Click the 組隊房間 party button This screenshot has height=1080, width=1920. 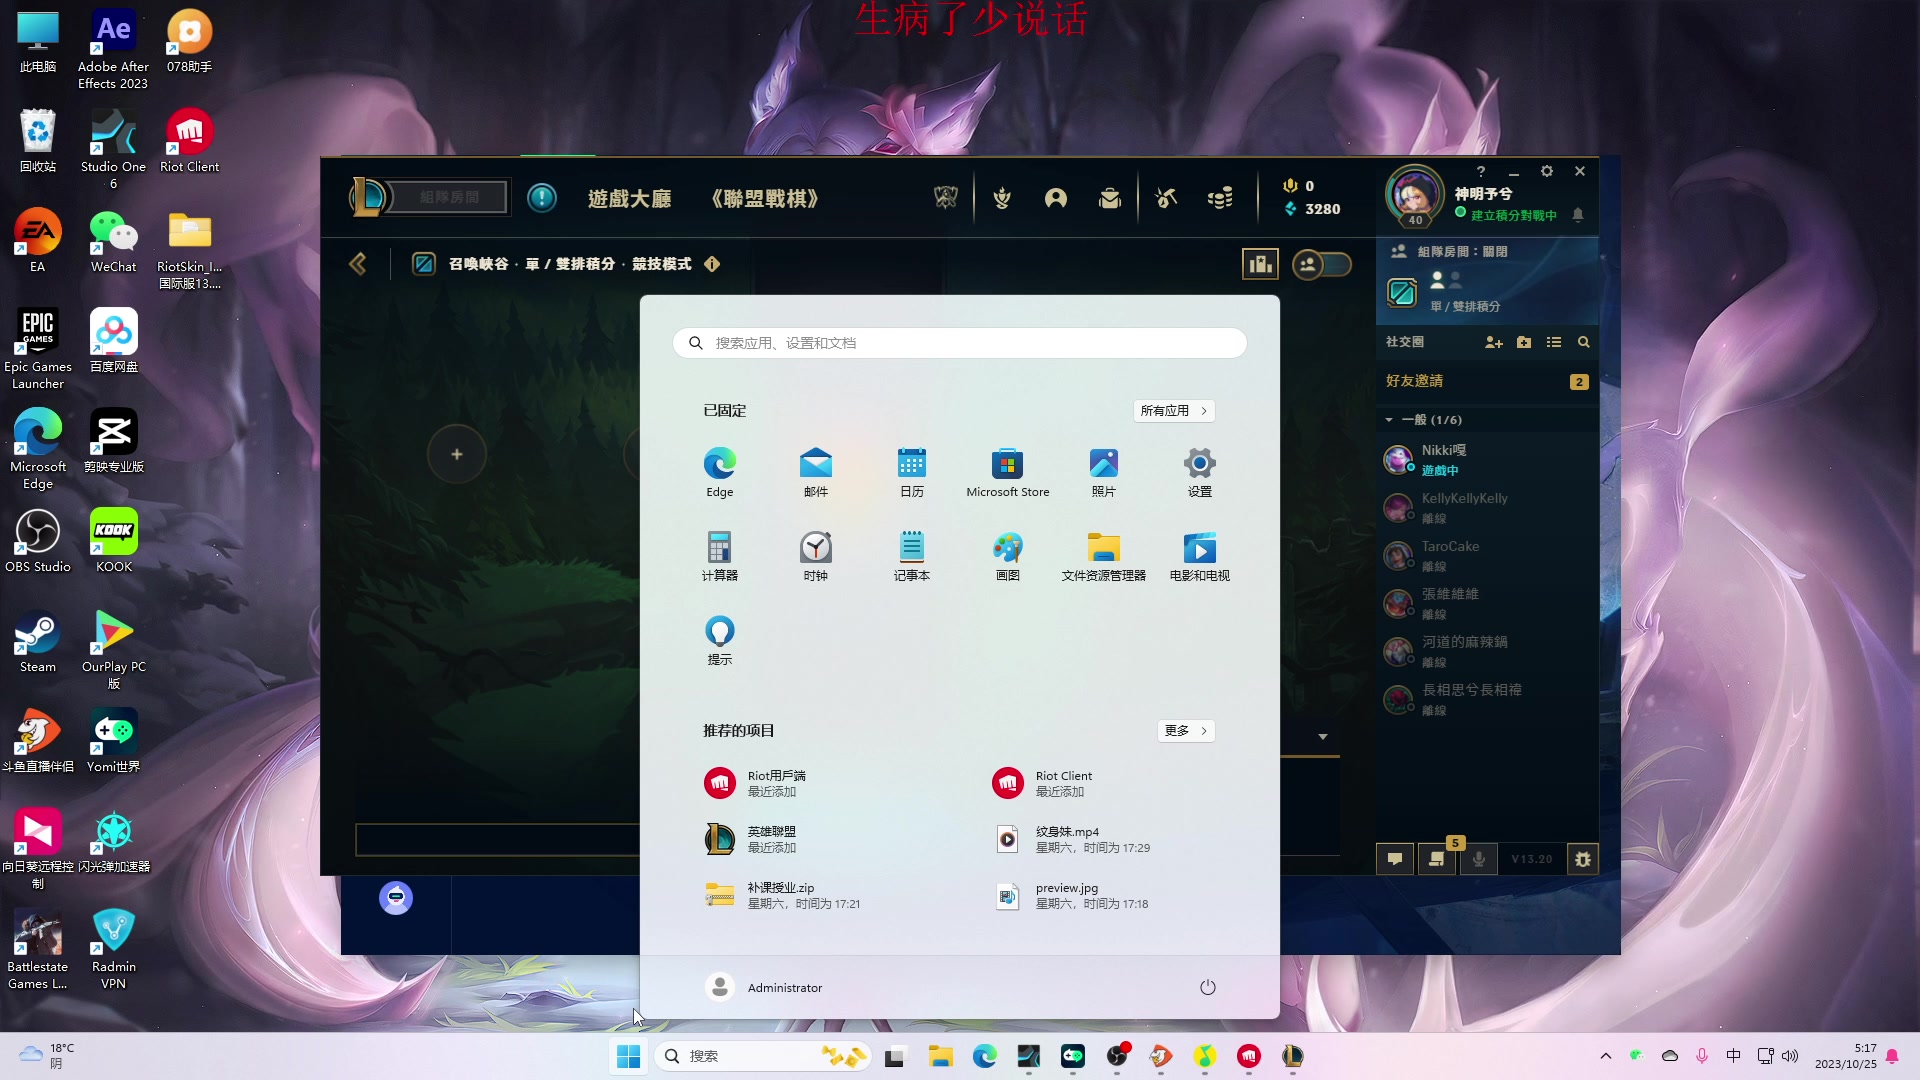click(449, 197)
